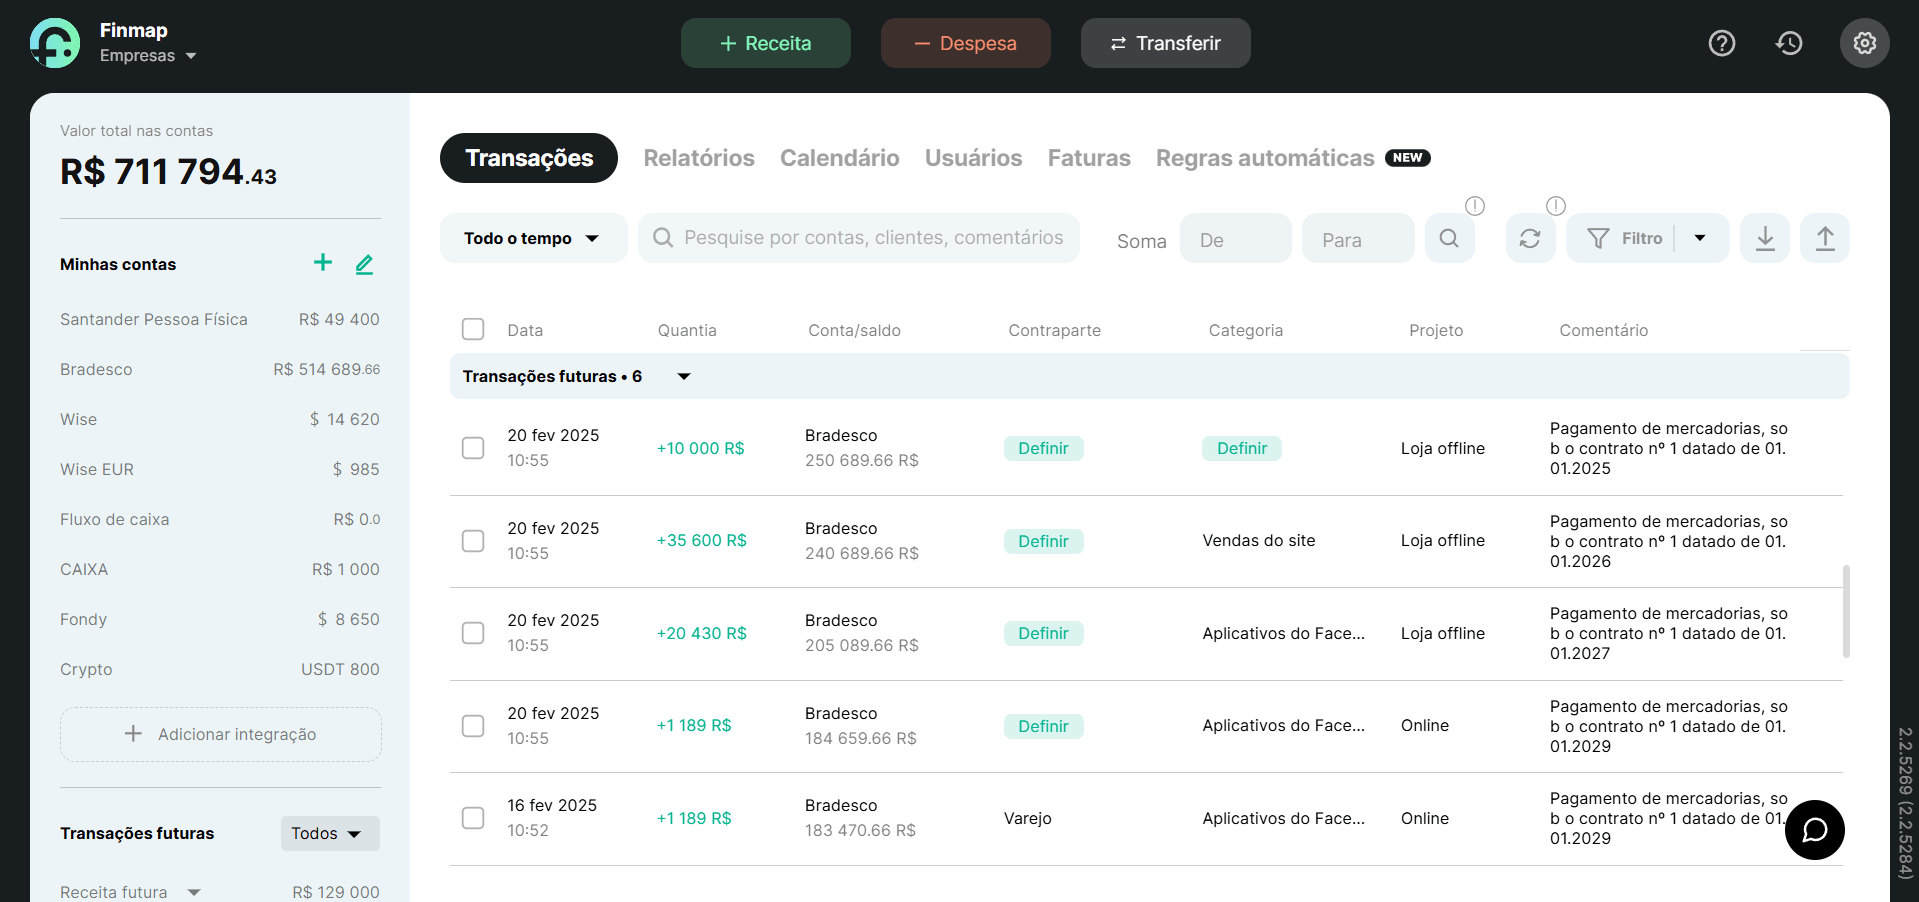Click the download transactions icon
Viewport: 1919px width, 902px height.
[1764, 238]
